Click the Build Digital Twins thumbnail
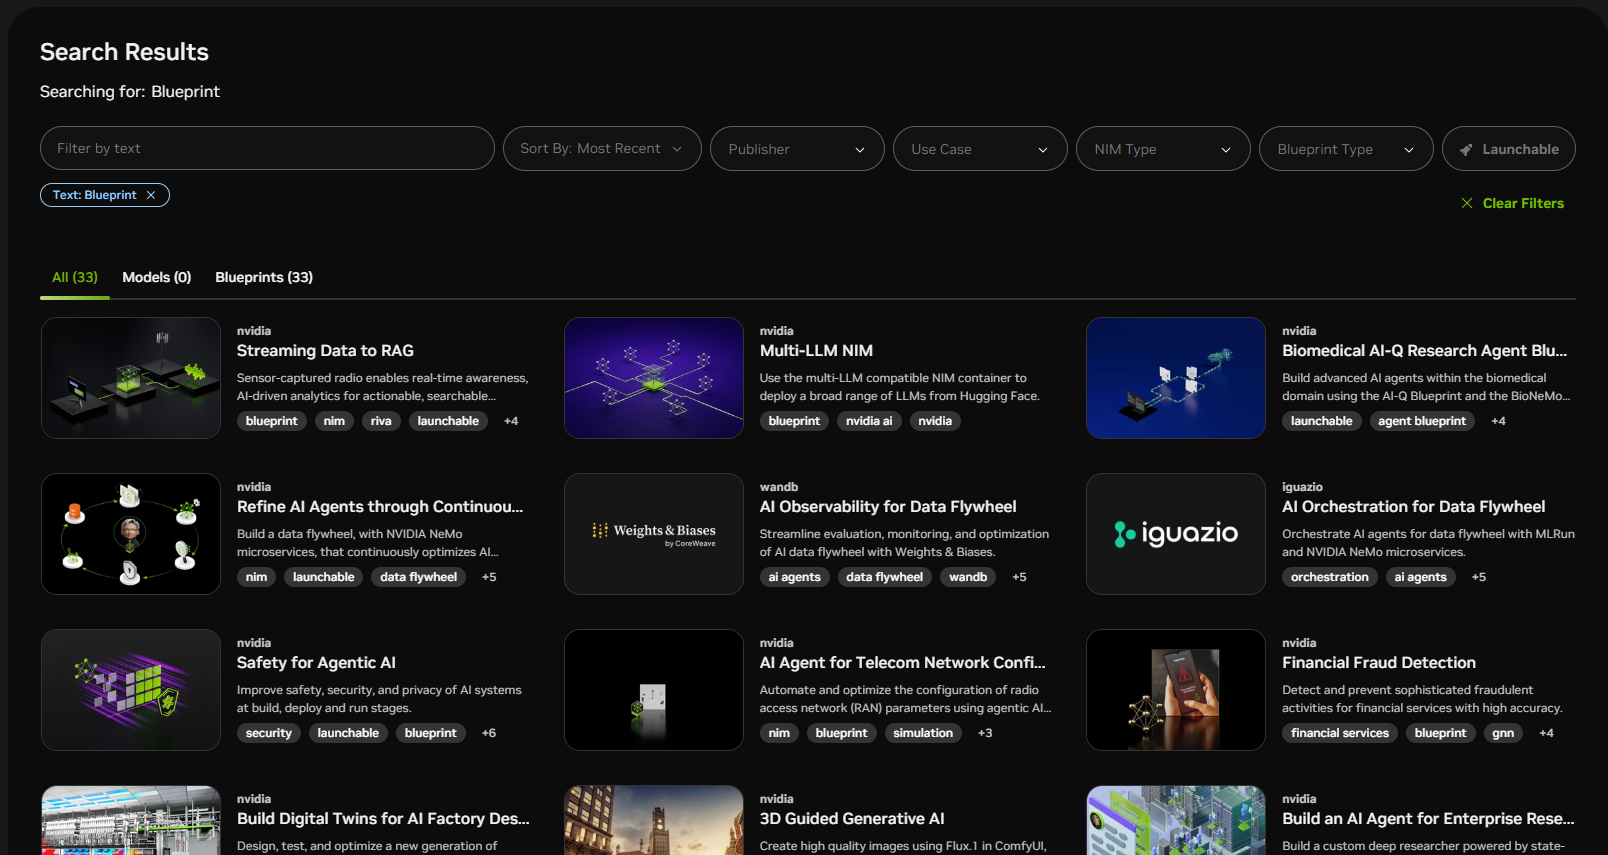 131,820
